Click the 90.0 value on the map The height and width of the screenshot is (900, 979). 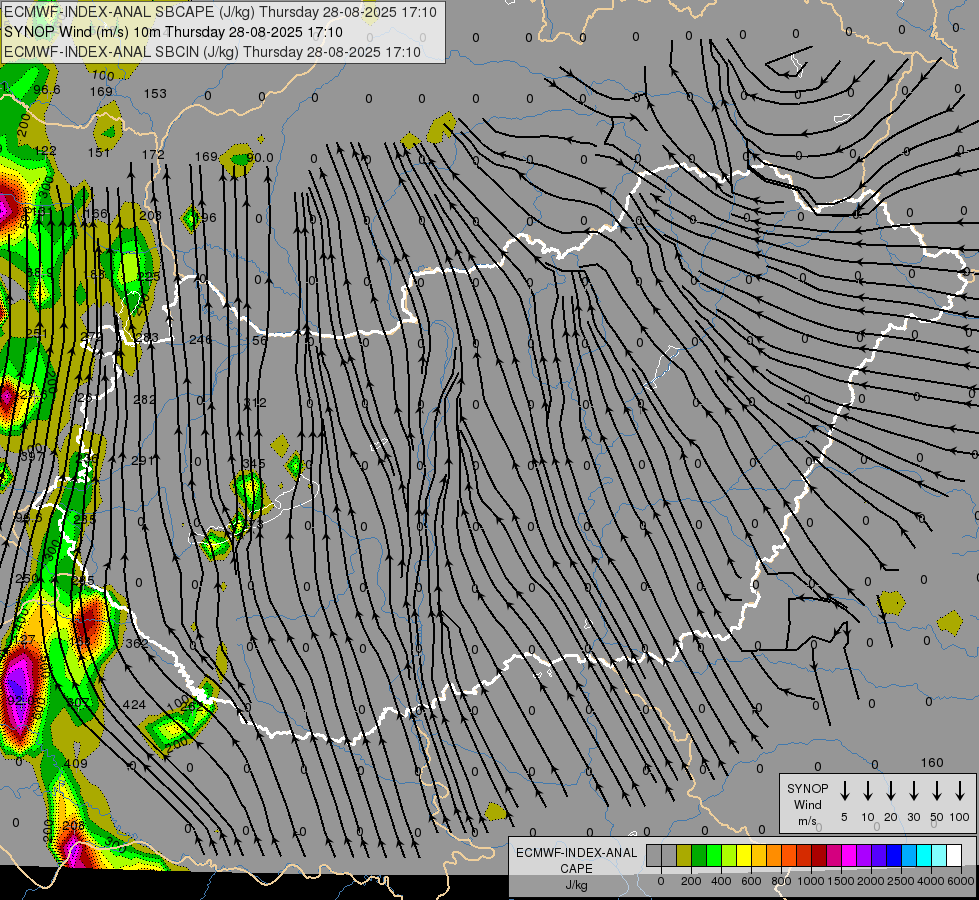click(260, 157)
